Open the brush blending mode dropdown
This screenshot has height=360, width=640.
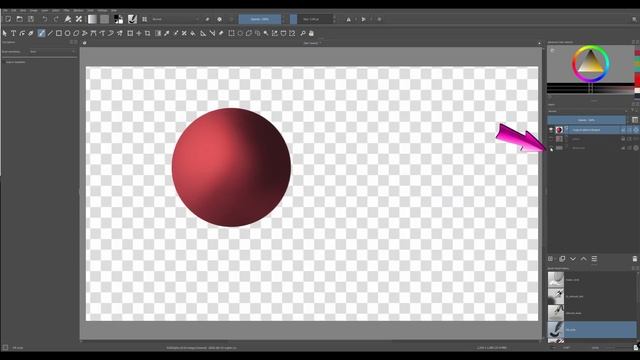click(176, 19)
